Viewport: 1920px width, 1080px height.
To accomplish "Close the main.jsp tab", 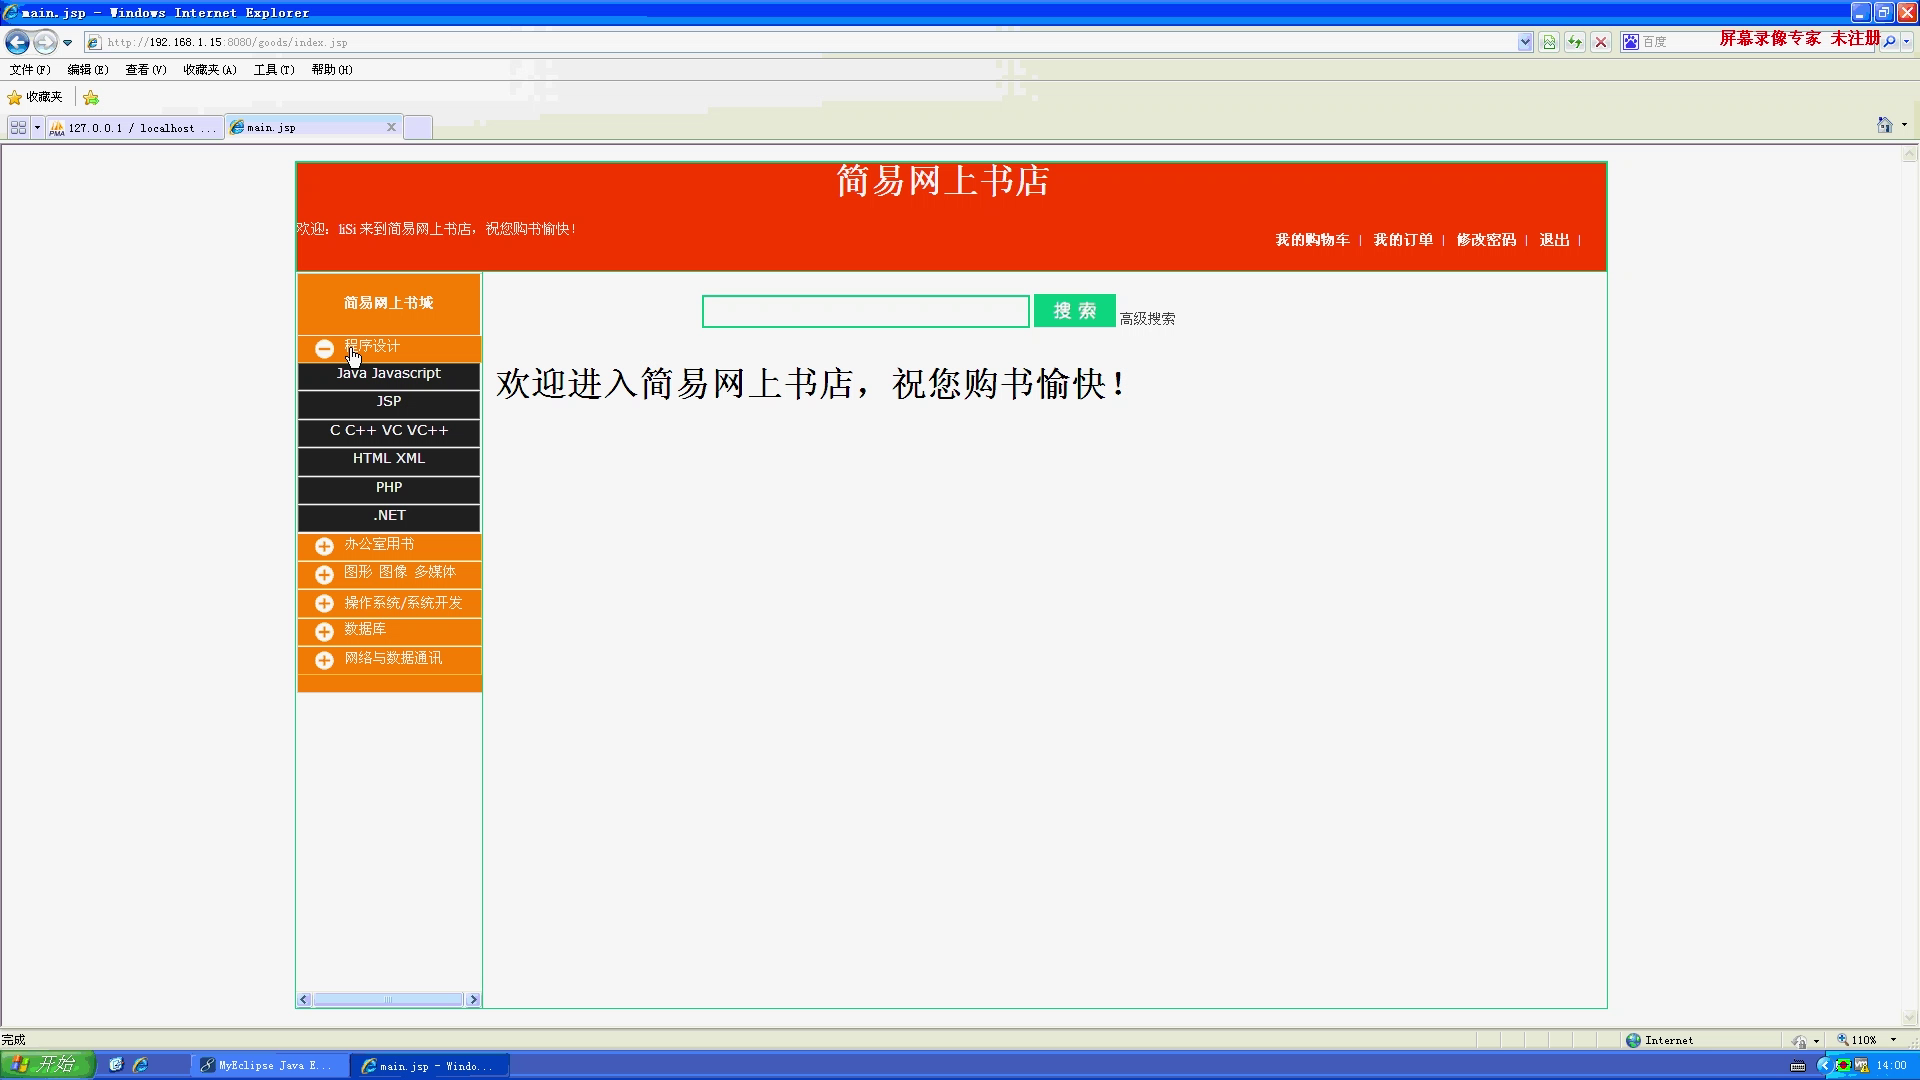I will click(x=391, y=127).
